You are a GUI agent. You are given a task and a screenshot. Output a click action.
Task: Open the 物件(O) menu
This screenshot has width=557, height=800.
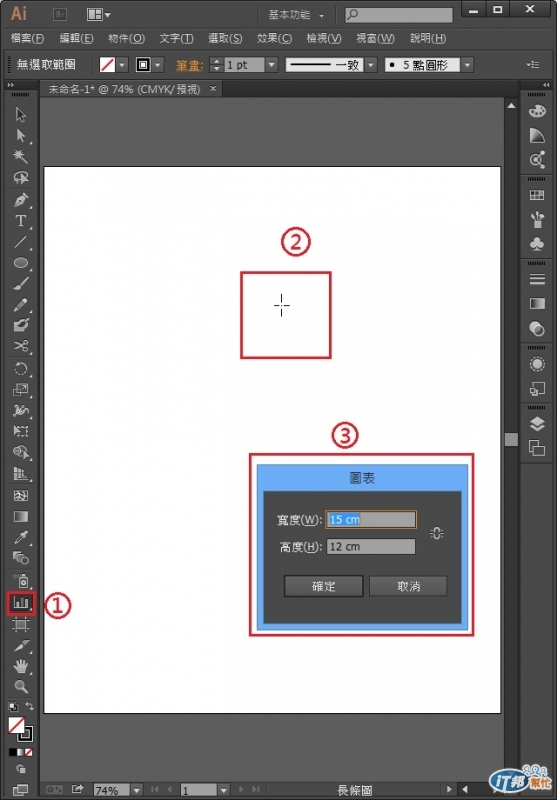[x=126, y=38]
